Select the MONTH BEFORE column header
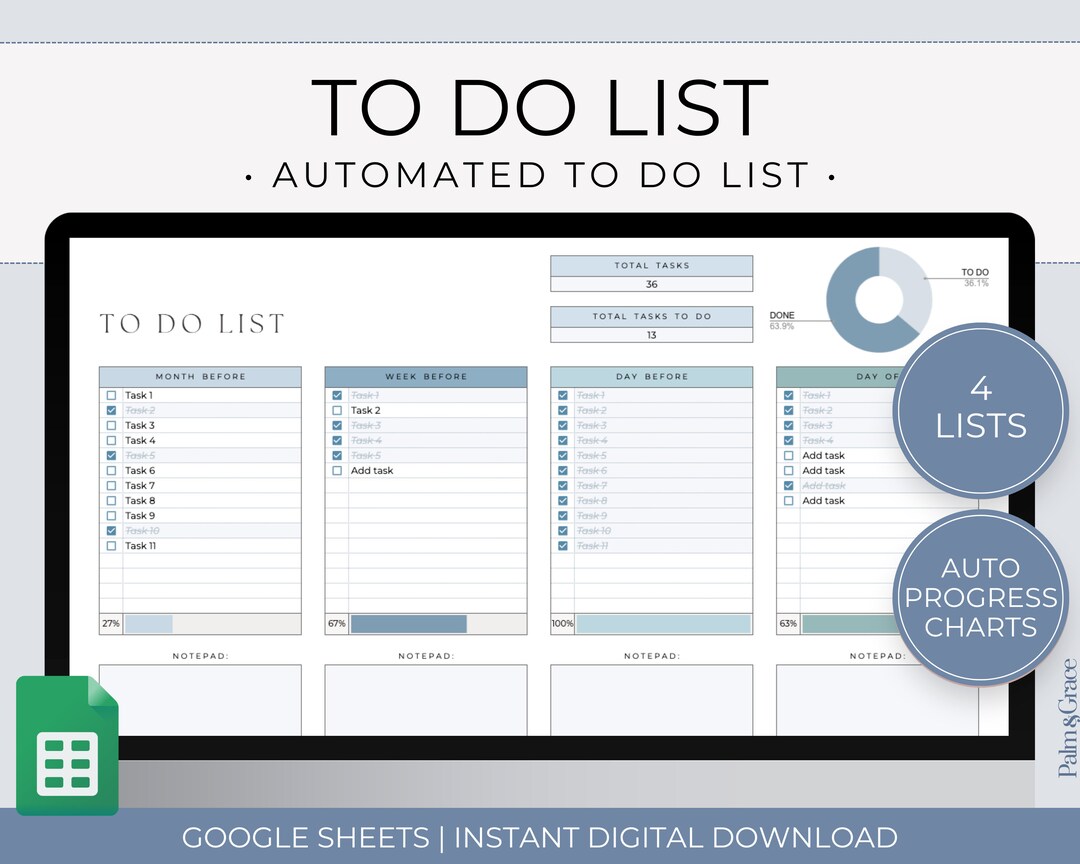Screen dimensions: 1080x864 pos(200,377)
